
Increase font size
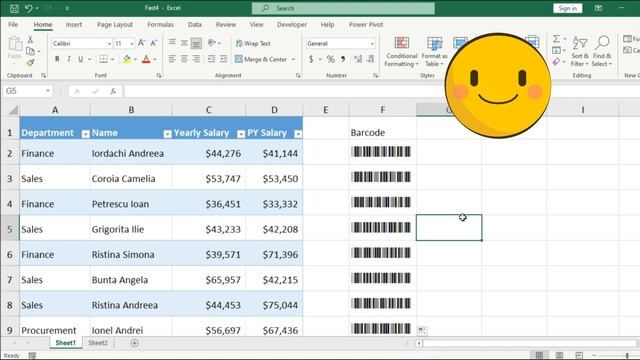pos(141,43)
